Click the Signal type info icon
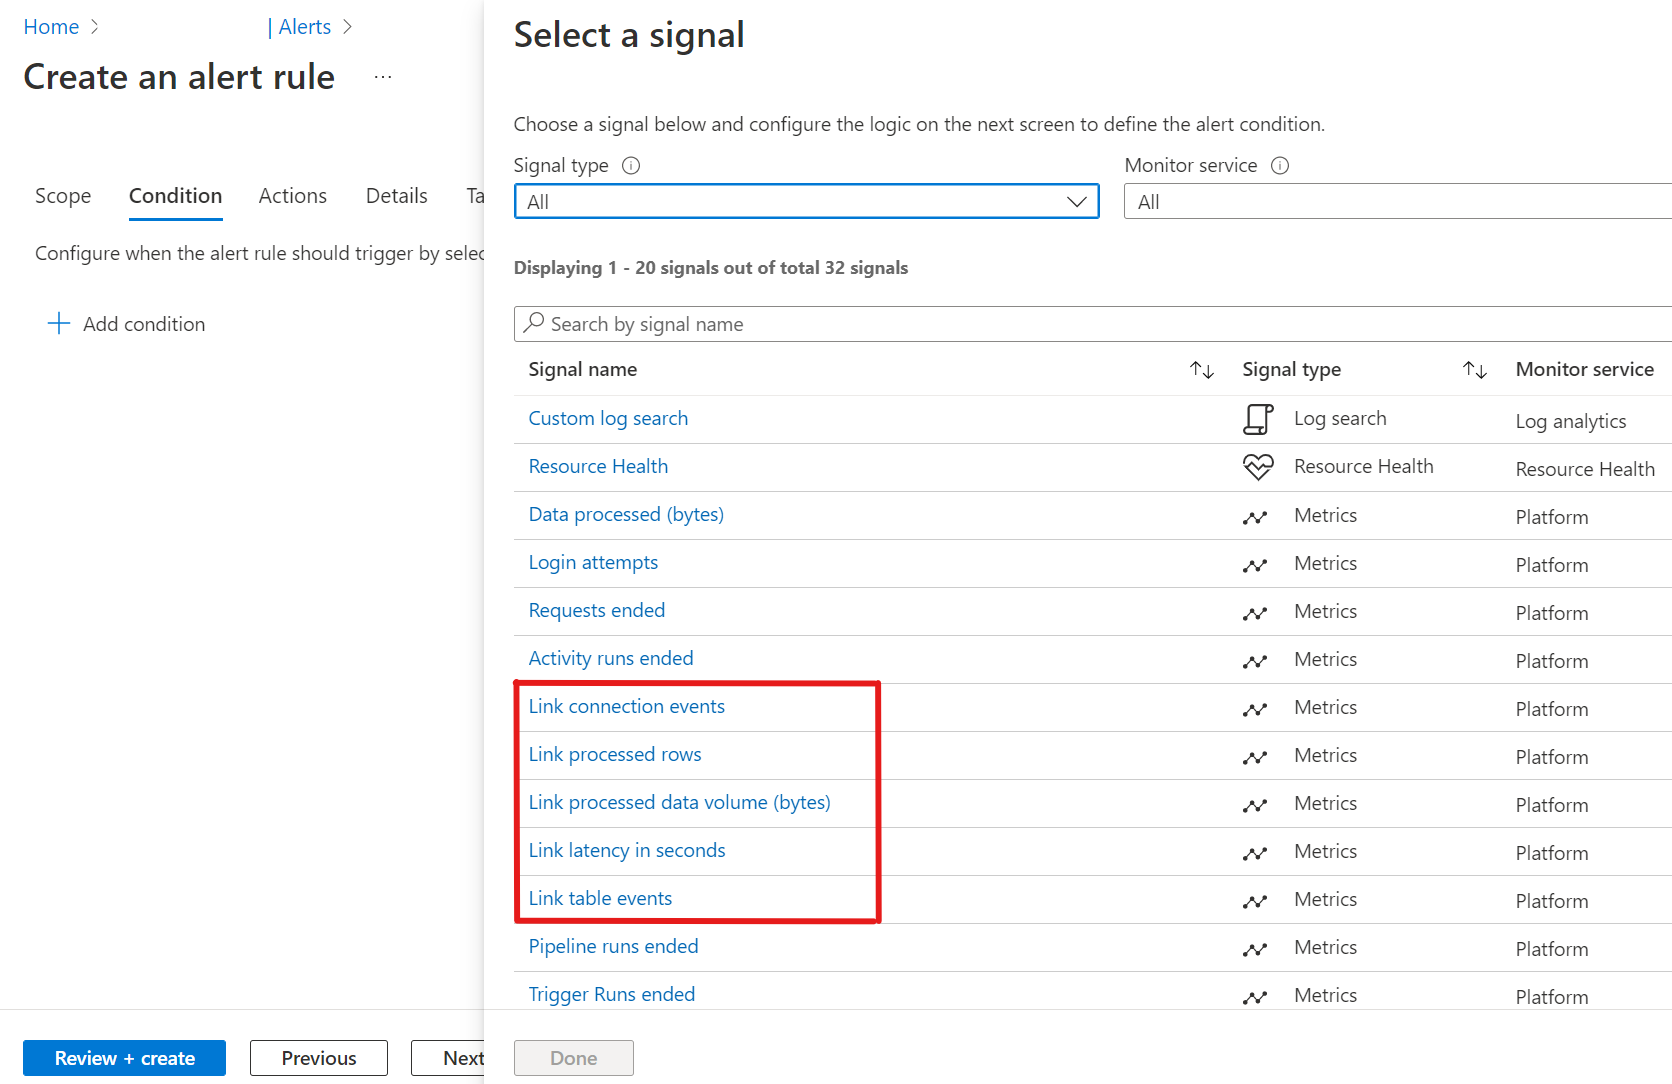Viewport: 1672px width, 1084px height. point(631,166)
